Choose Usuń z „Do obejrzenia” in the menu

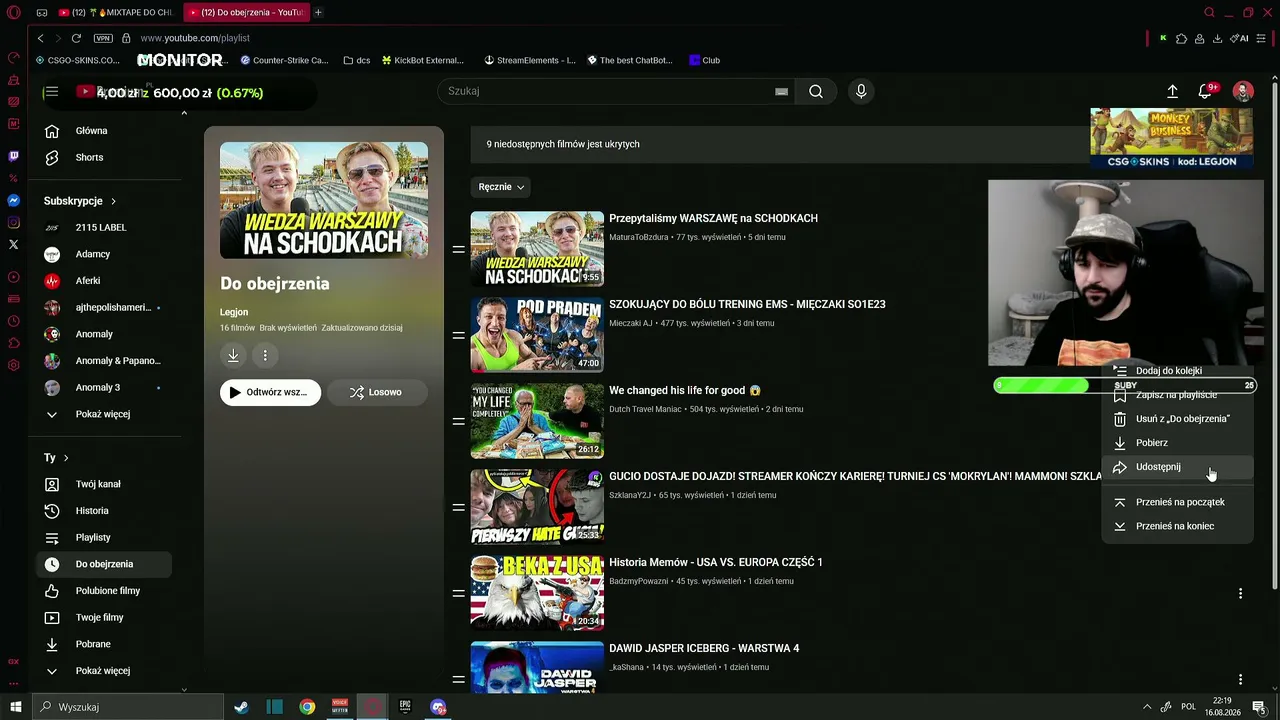[x=1177, y=419]
